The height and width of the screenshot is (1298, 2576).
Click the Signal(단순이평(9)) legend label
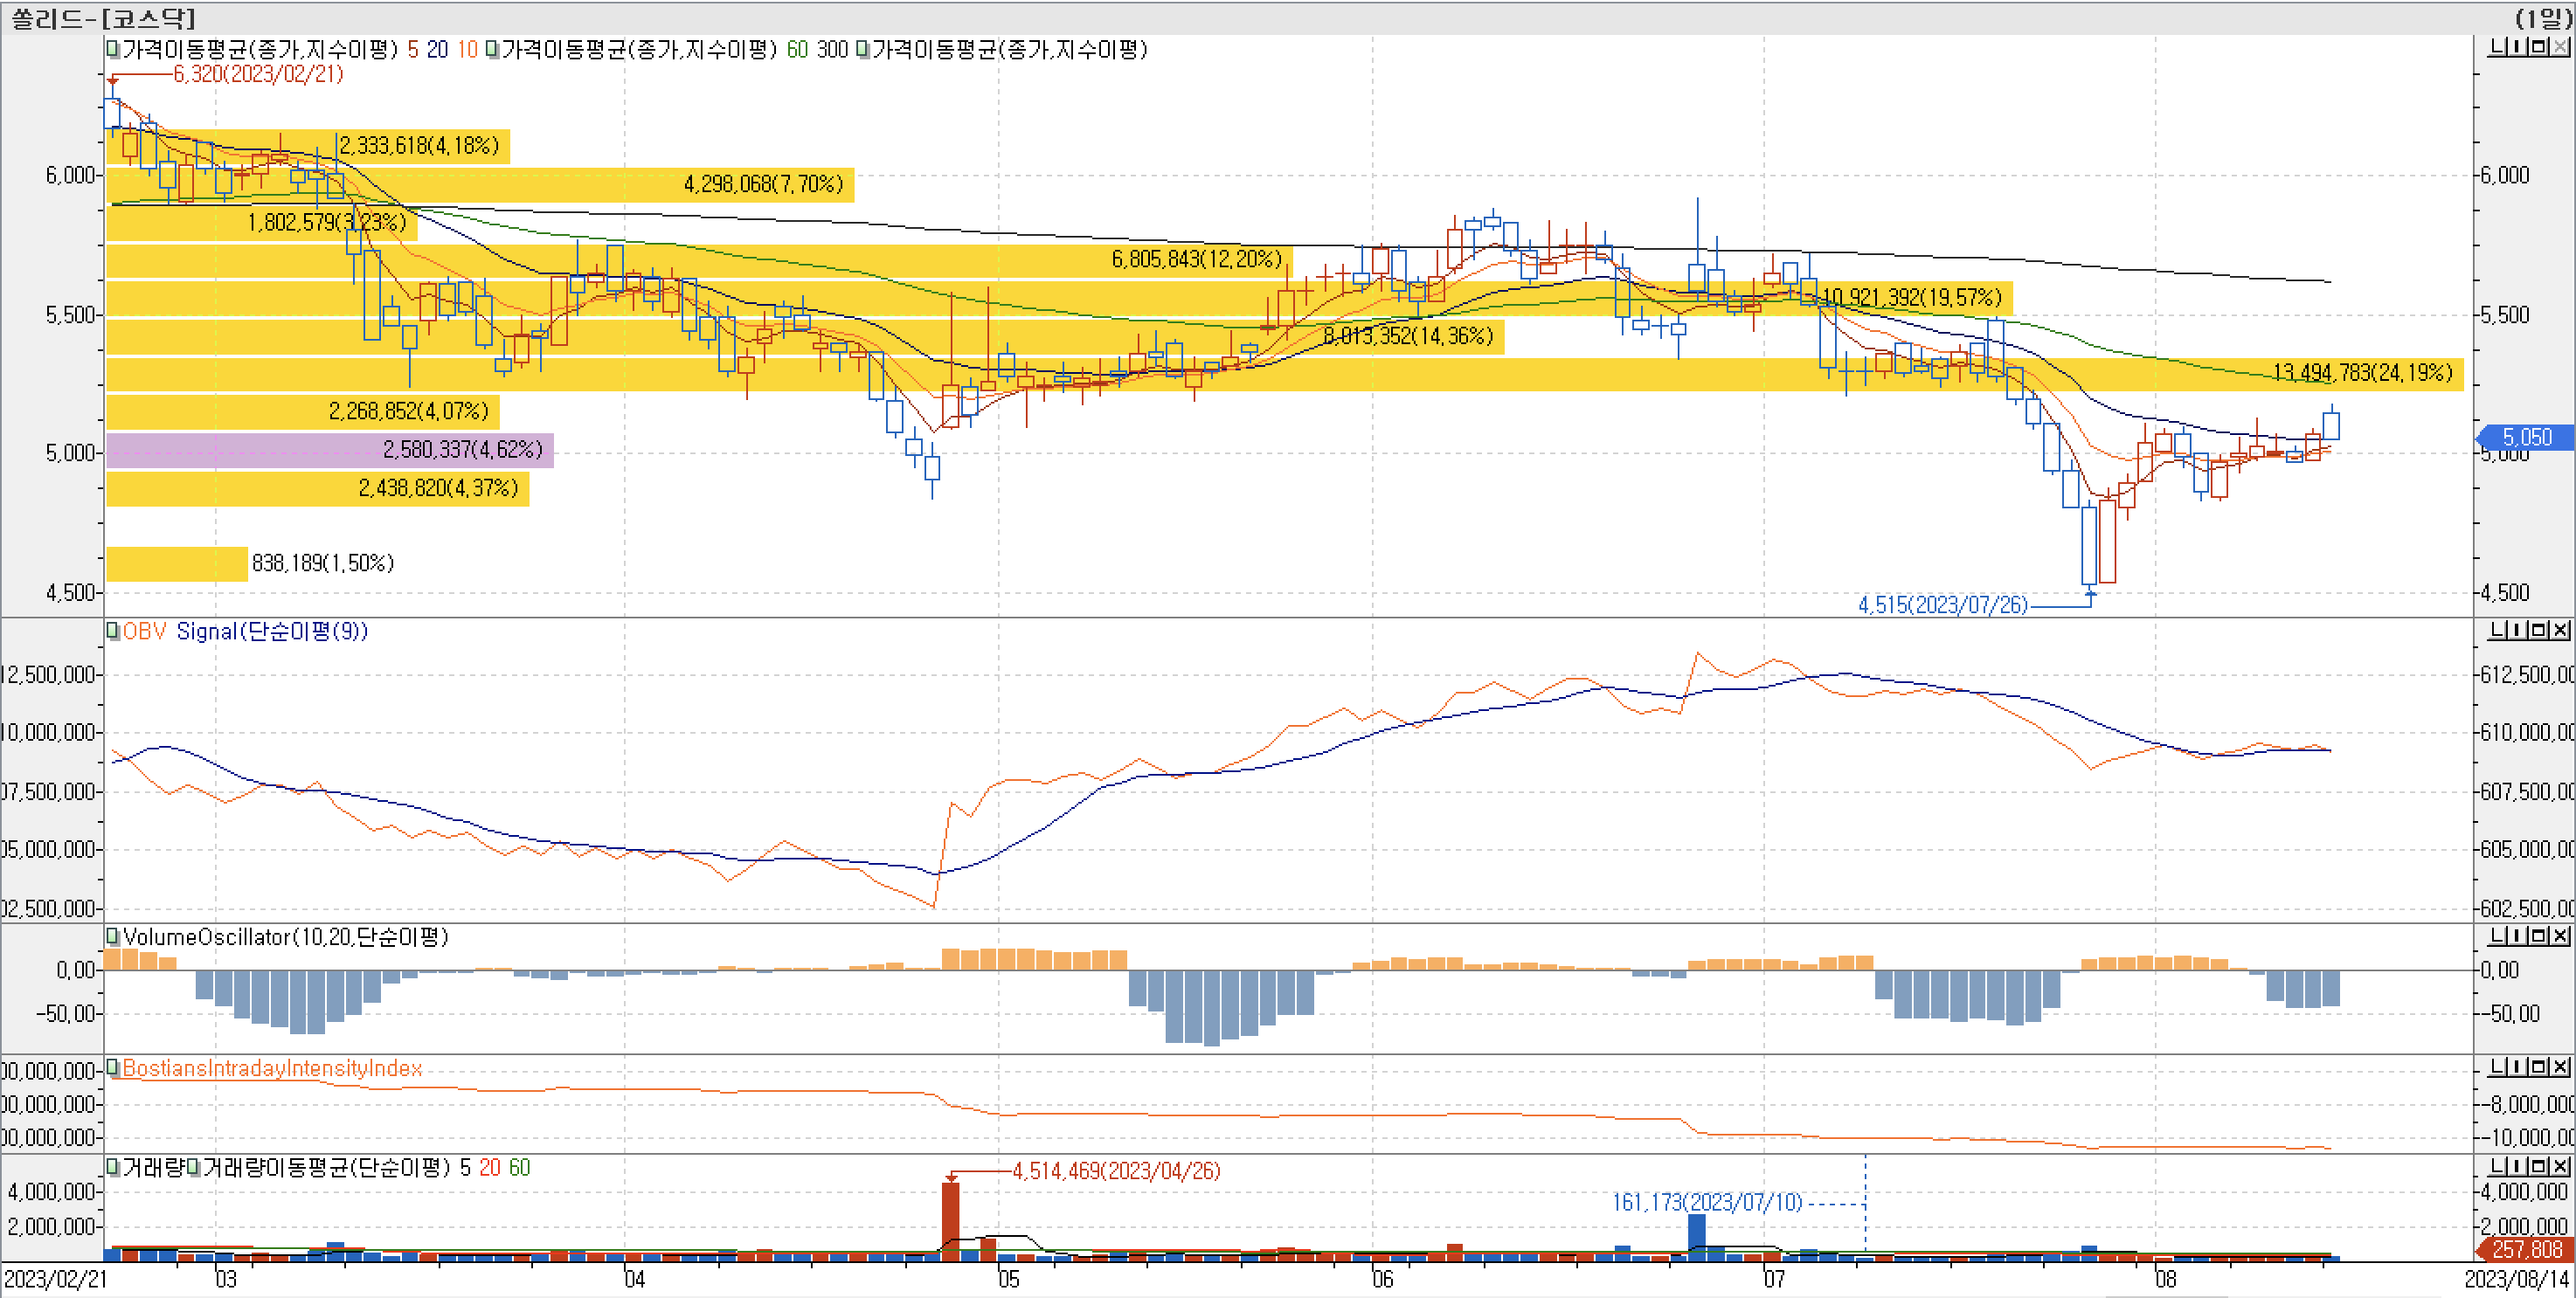(272, 631)
